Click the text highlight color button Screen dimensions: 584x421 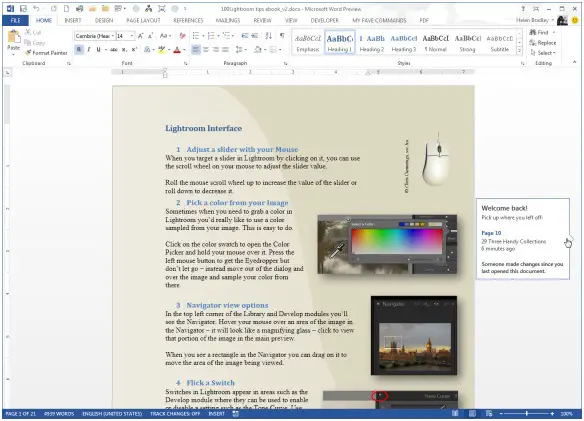(x=161, y=50)
